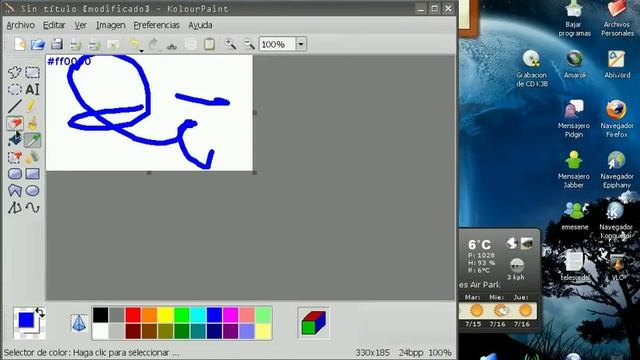
Task: Open Grabacion de CD K3B icon
Action: click(532, 69)
